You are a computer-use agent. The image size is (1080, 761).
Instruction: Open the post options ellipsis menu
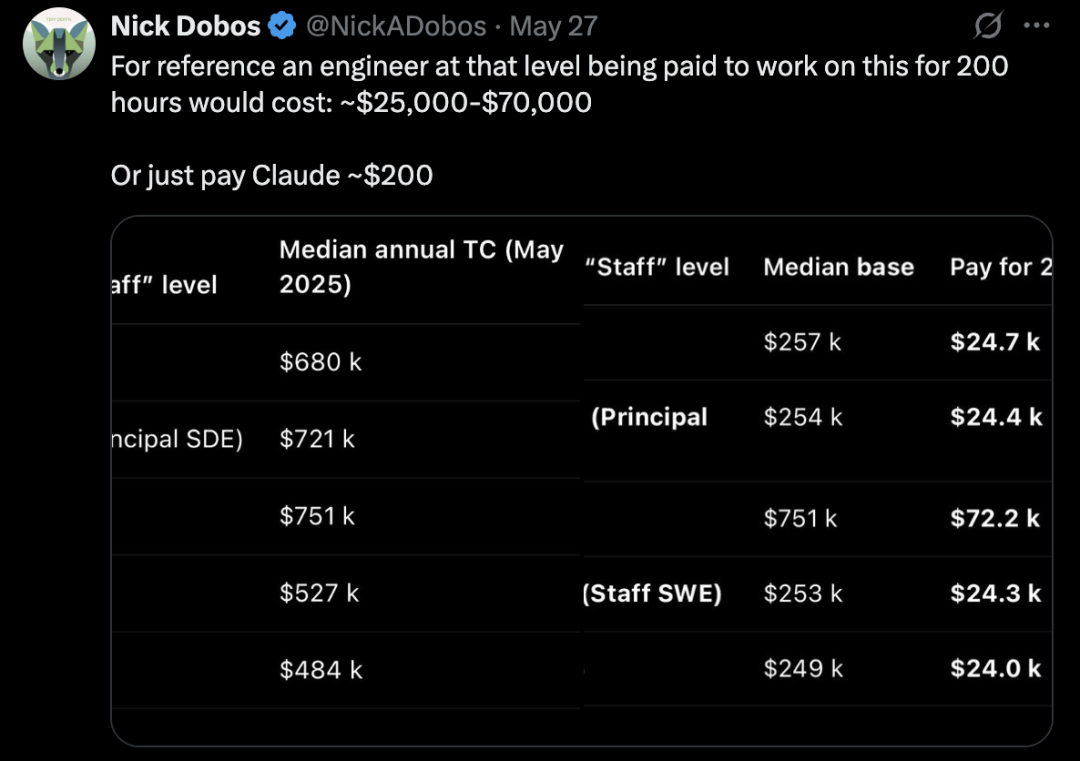(1038, 26)
